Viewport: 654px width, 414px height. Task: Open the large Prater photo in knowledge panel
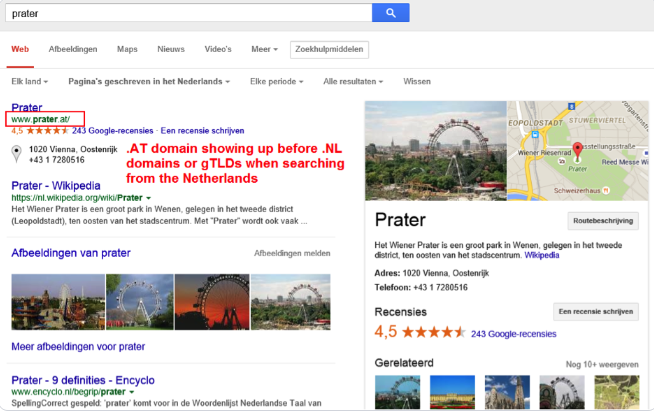[436, 151]
